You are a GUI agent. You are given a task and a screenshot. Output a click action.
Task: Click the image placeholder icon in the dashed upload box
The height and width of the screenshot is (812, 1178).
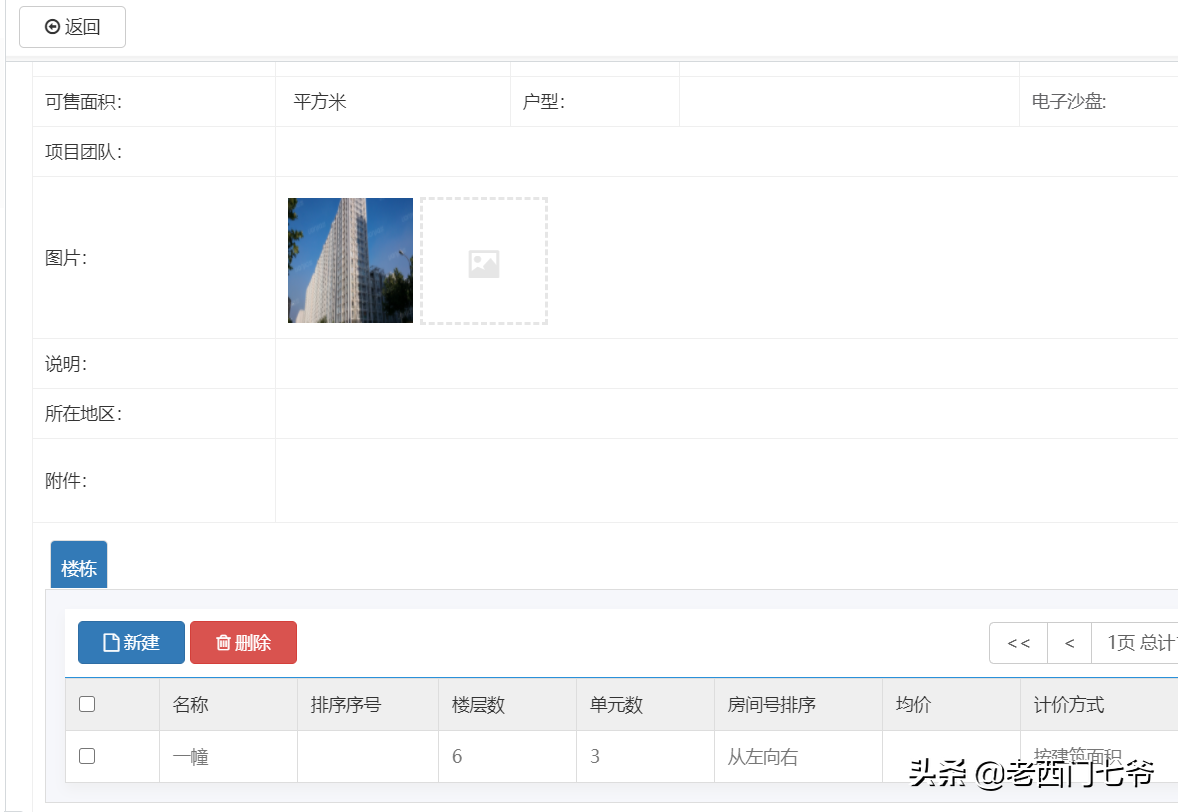484,262
